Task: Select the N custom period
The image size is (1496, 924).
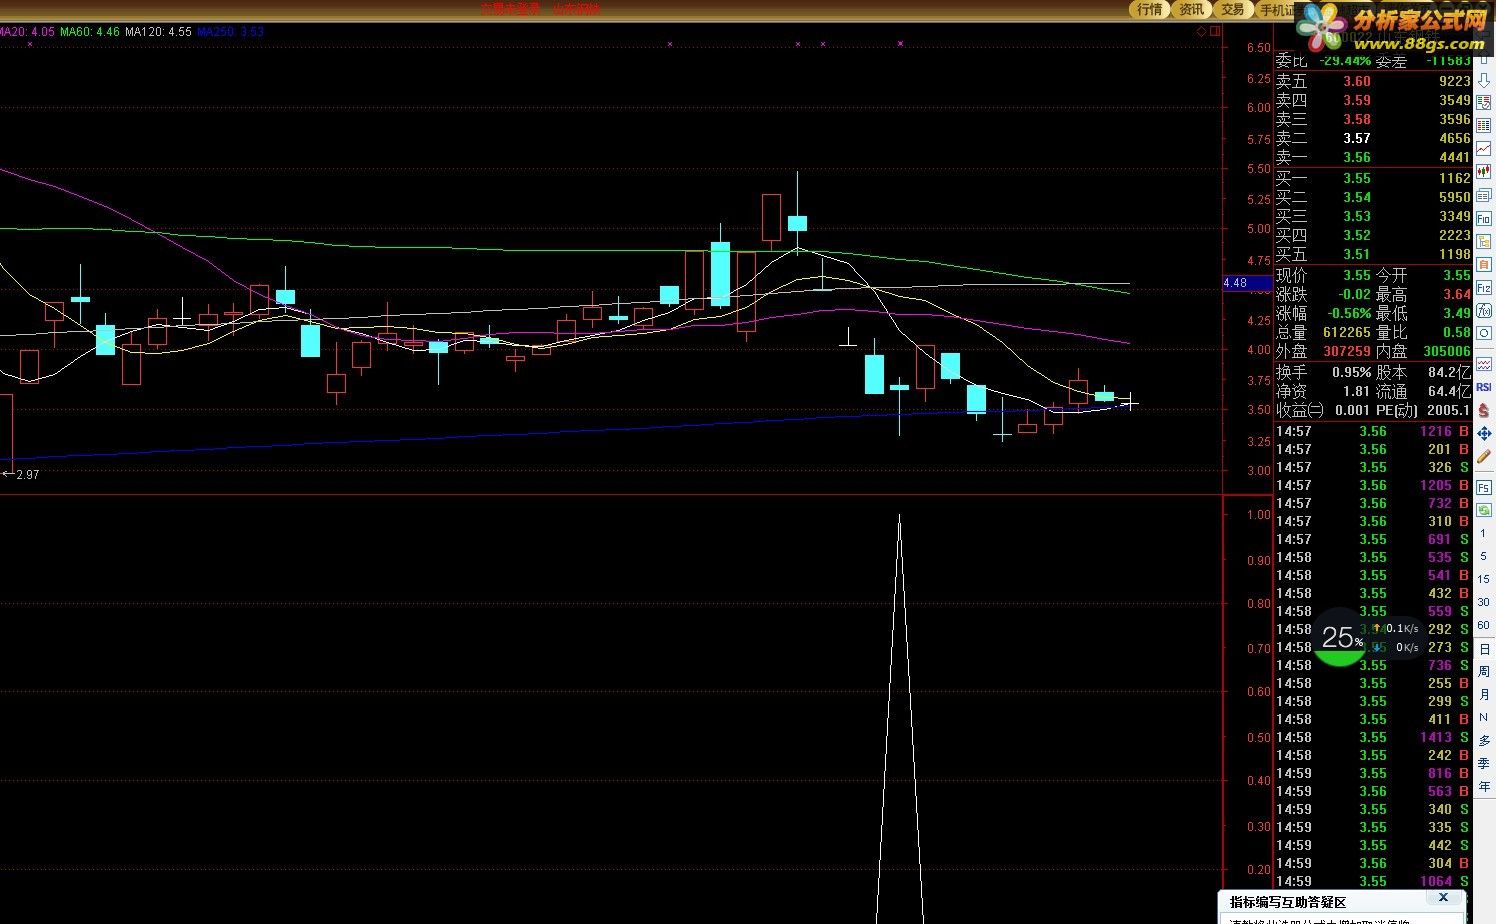Action: (x=1484, y=718)
